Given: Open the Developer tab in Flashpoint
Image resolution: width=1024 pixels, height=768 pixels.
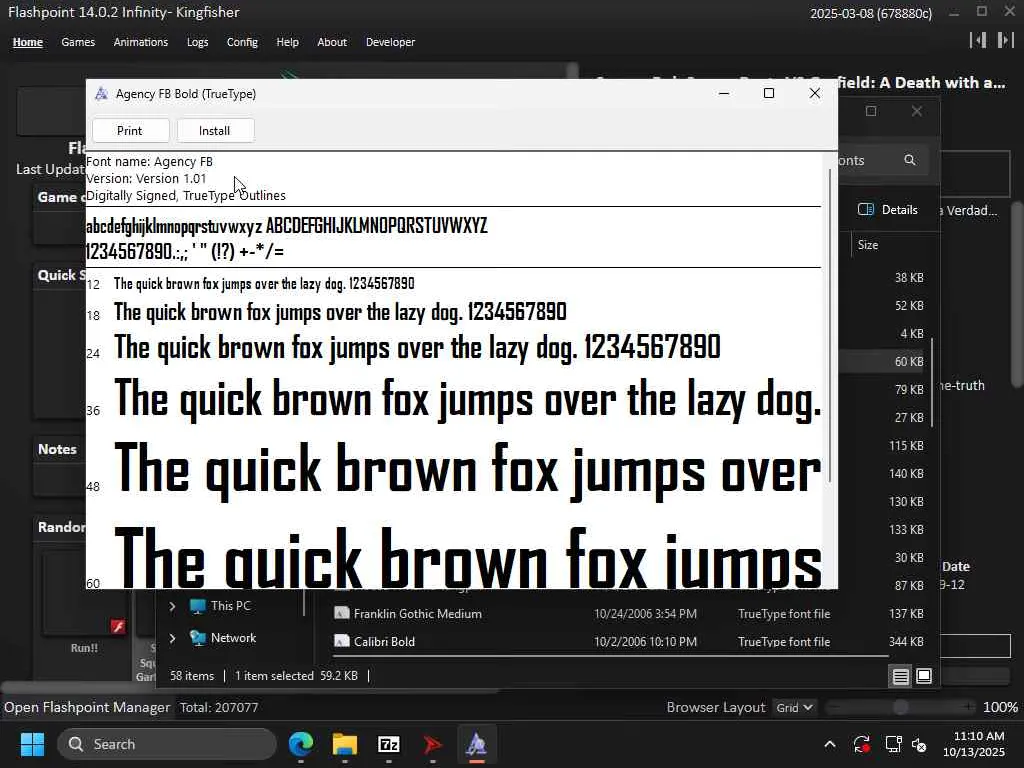Looking at the screenshot, I should [x=390, y=42].
